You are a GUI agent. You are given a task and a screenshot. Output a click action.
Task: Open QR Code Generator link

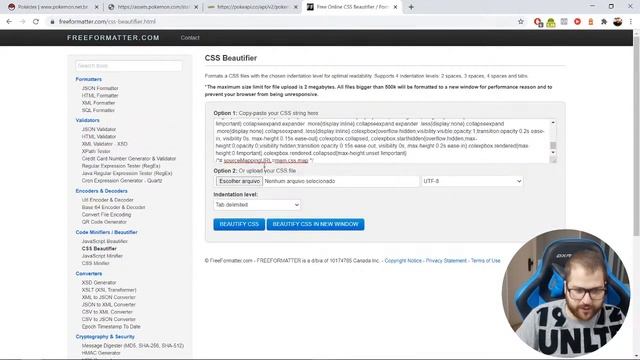pos(104,222)
